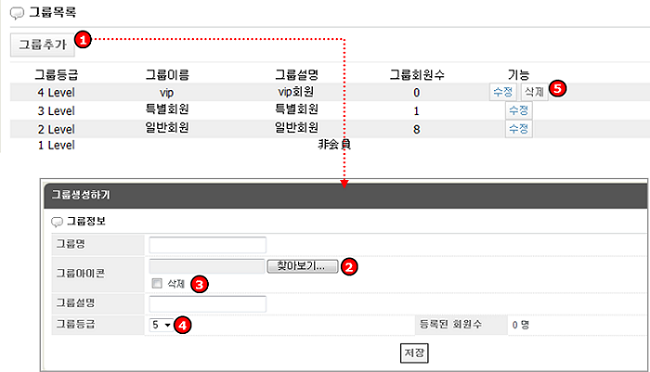Tick the 삭제 checkbox under 그룹아이콘
650x372 pixels.
[x=157, y=283]
